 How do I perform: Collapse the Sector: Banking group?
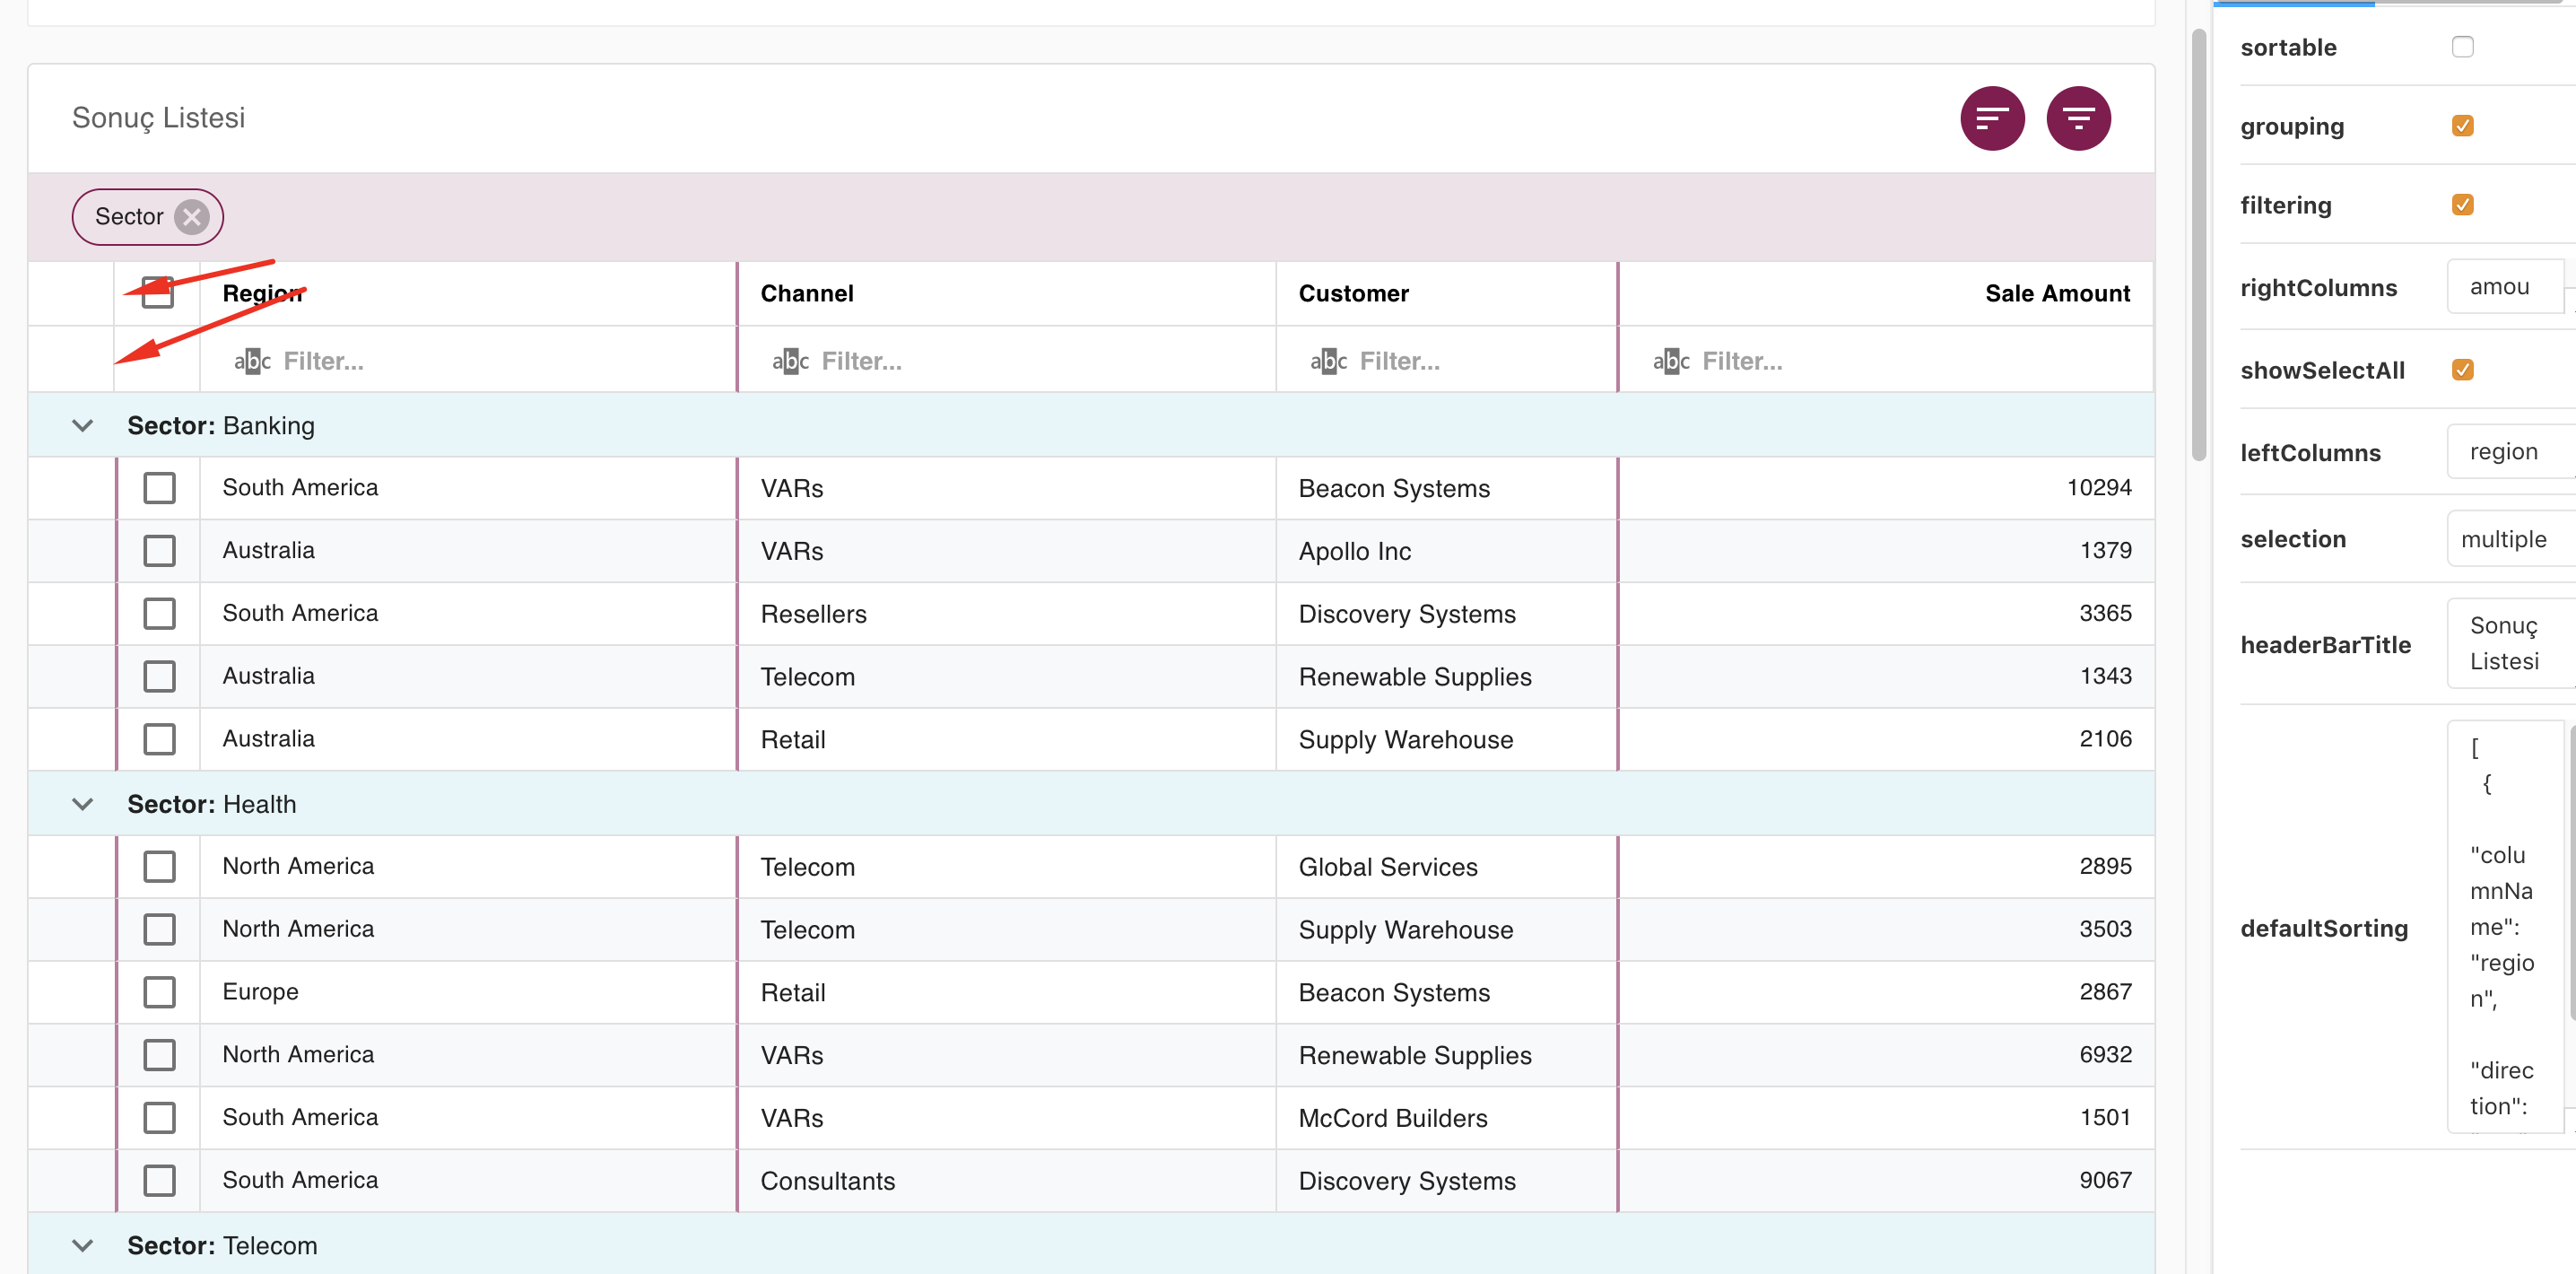pyautogui.click(x=83, y=426)
